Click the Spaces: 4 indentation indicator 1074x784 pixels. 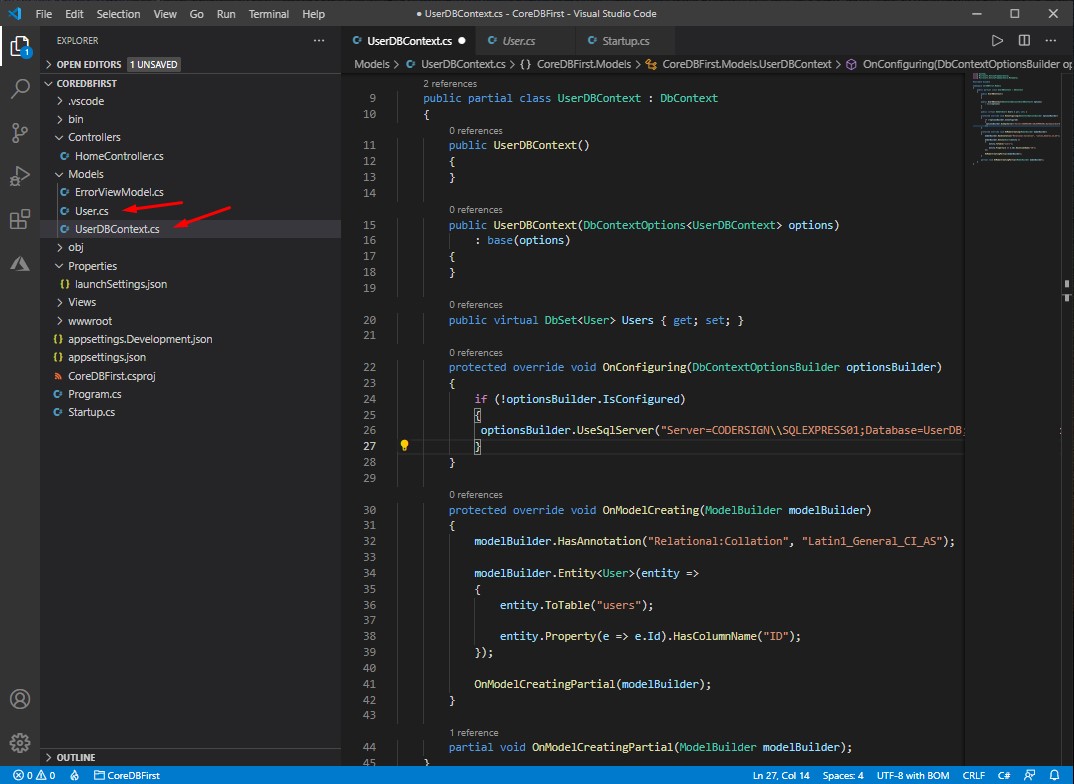(843, 775)
